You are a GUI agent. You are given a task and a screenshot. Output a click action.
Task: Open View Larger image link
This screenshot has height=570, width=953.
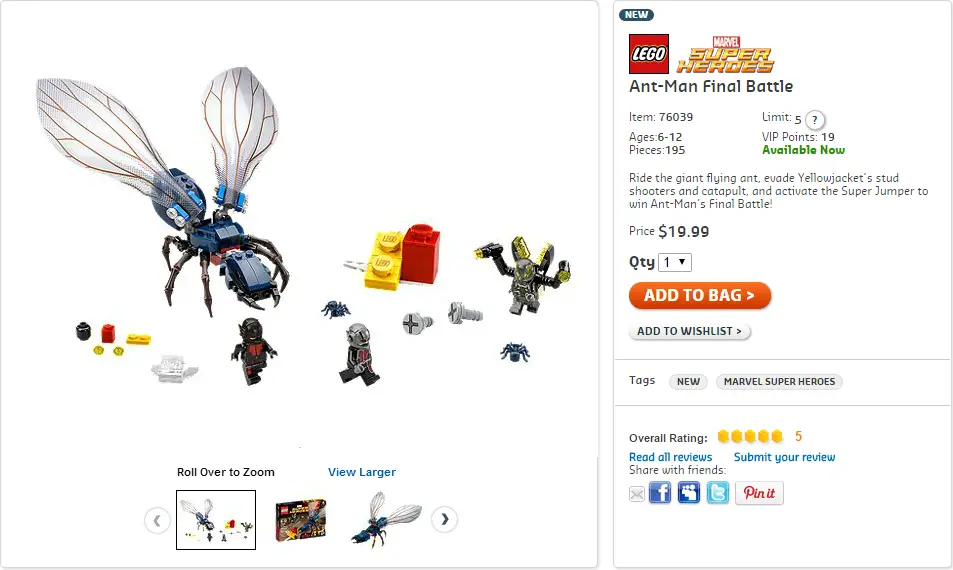click(362, 472)
